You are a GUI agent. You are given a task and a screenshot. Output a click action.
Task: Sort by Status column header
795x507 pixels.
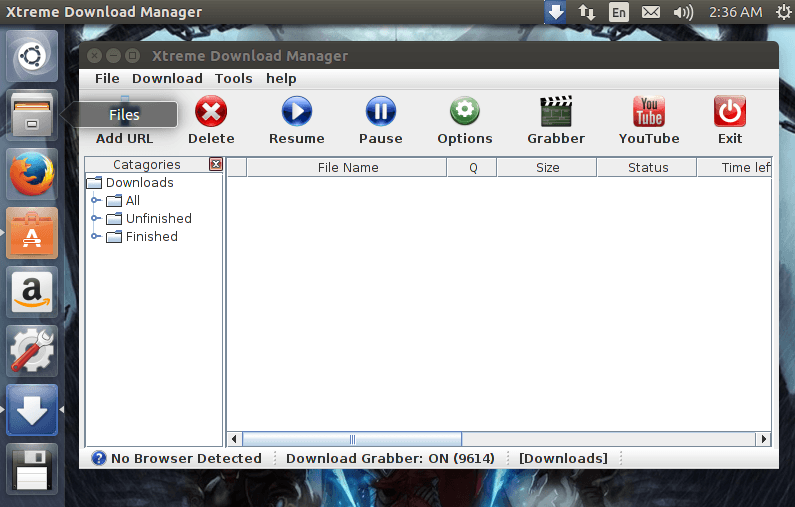647,167
